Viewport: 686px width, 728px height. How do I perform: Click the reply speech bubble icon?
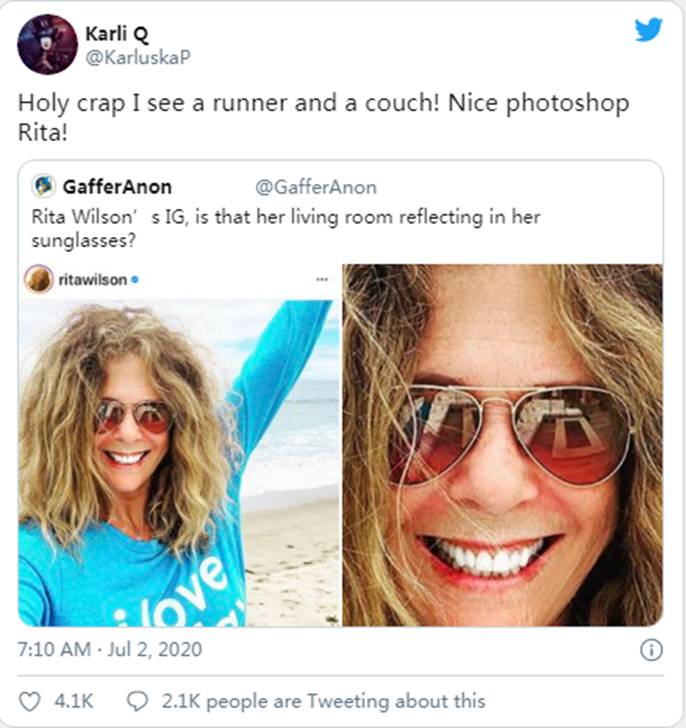pos(139,701)
